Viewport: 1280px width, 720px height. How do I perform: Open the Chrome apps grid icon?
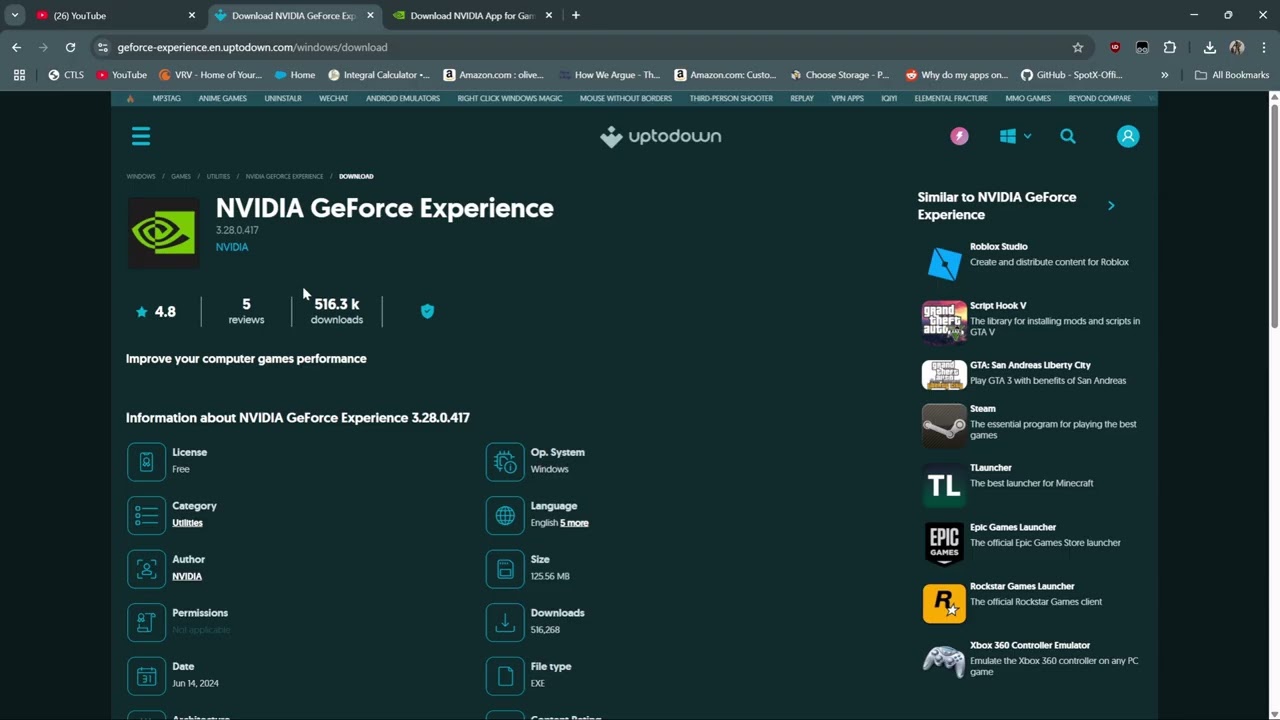19,75
